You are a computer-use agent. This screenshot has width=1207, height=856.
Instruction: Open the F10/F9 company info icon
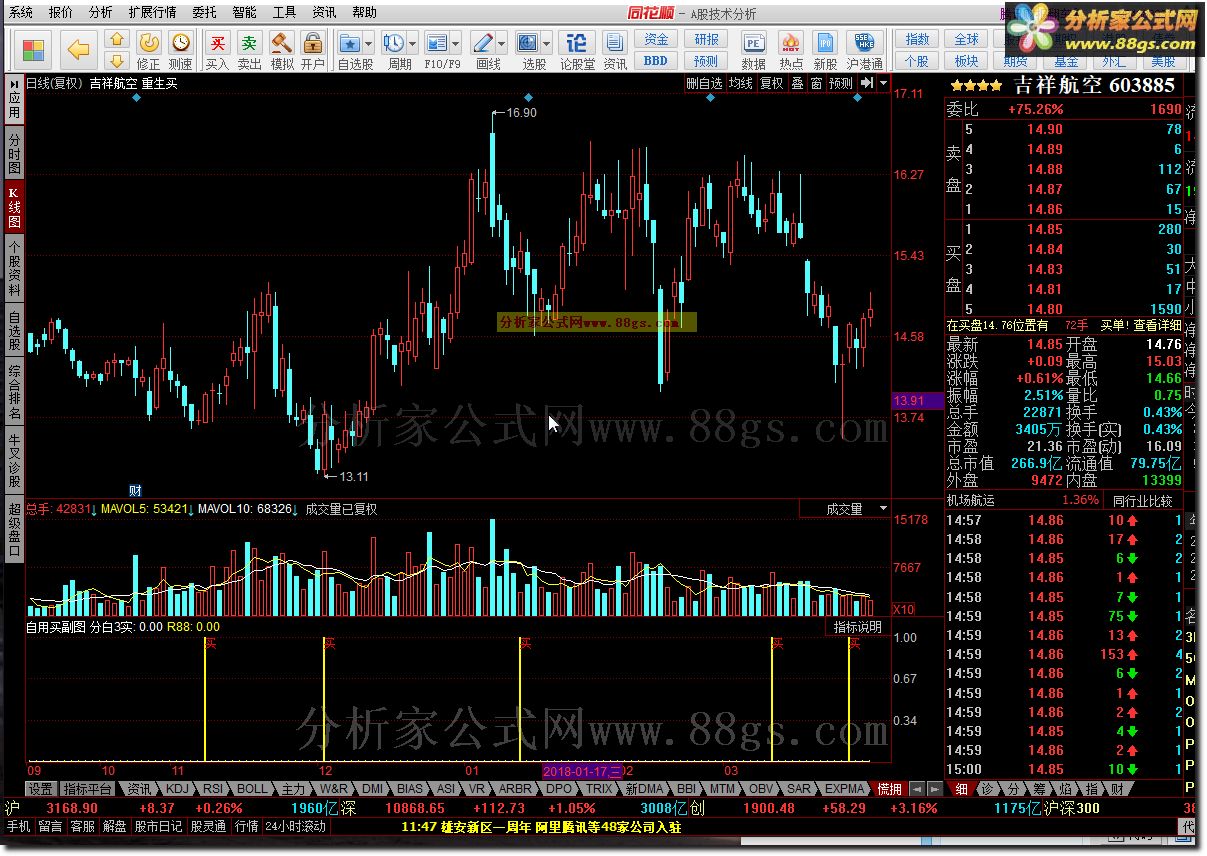[x=437, y=50]
